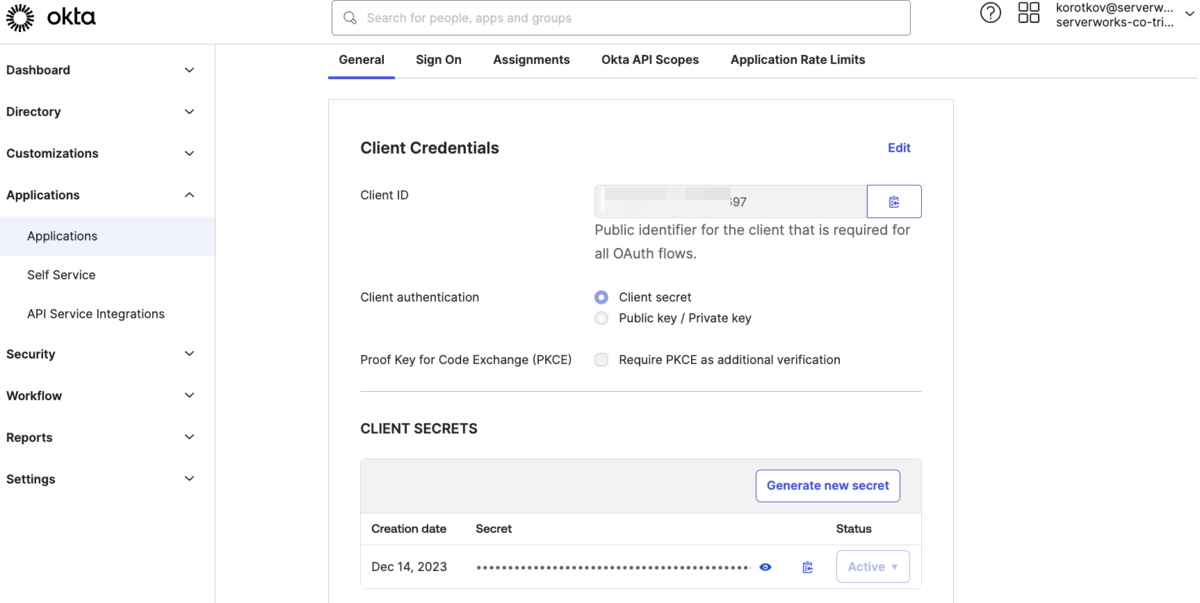Switch to the Assignments tab

pos(531,60)
